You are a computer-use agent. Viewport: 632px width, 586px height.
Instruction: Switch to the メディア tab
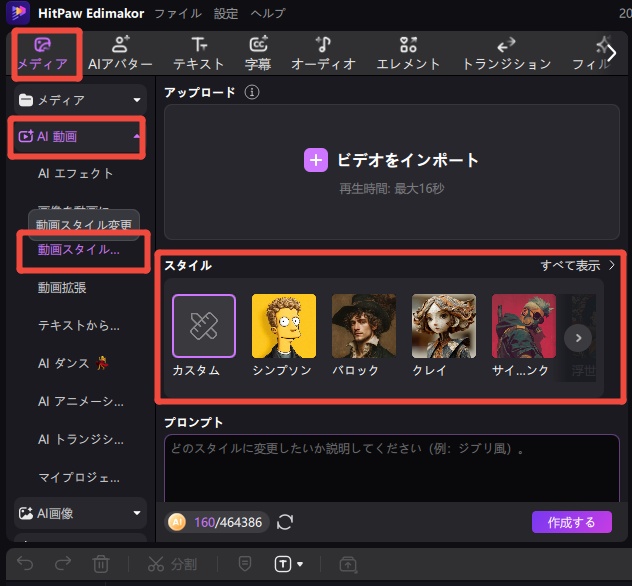(x=43, y=54)
